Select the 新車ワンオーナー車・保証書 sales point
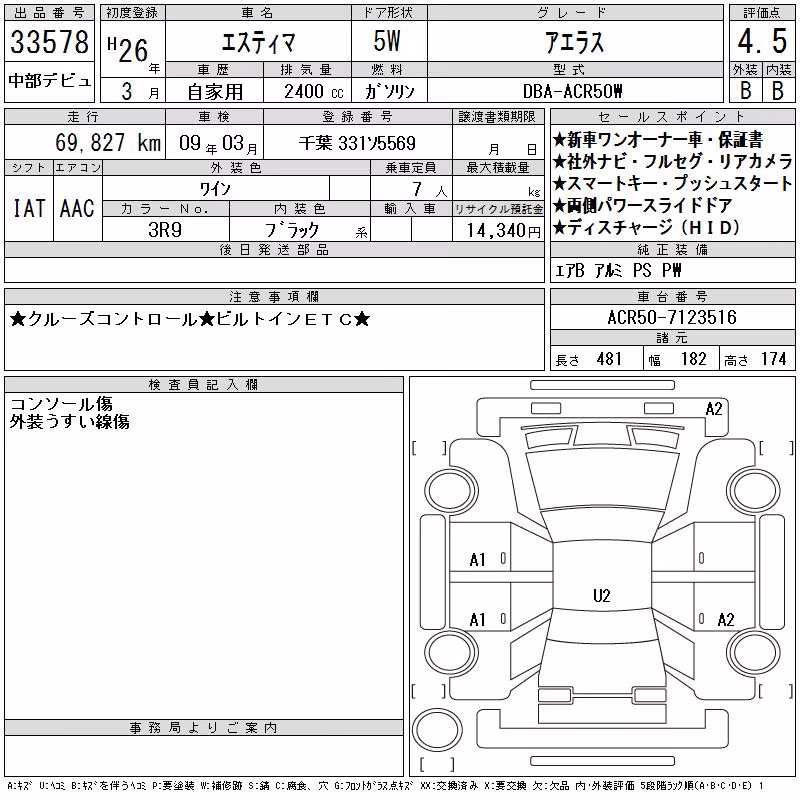This screenshot has height=800, width=800. click(x=658, y=140)
